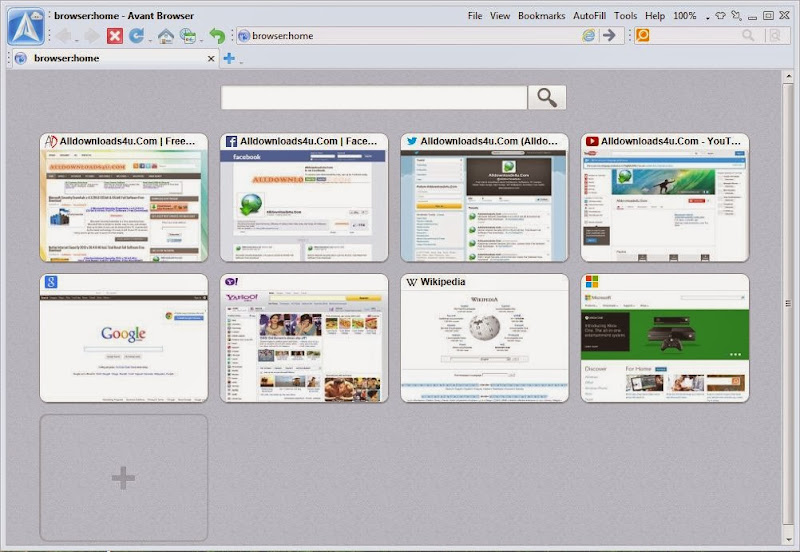Open the Help menu

tap(655, 16)
